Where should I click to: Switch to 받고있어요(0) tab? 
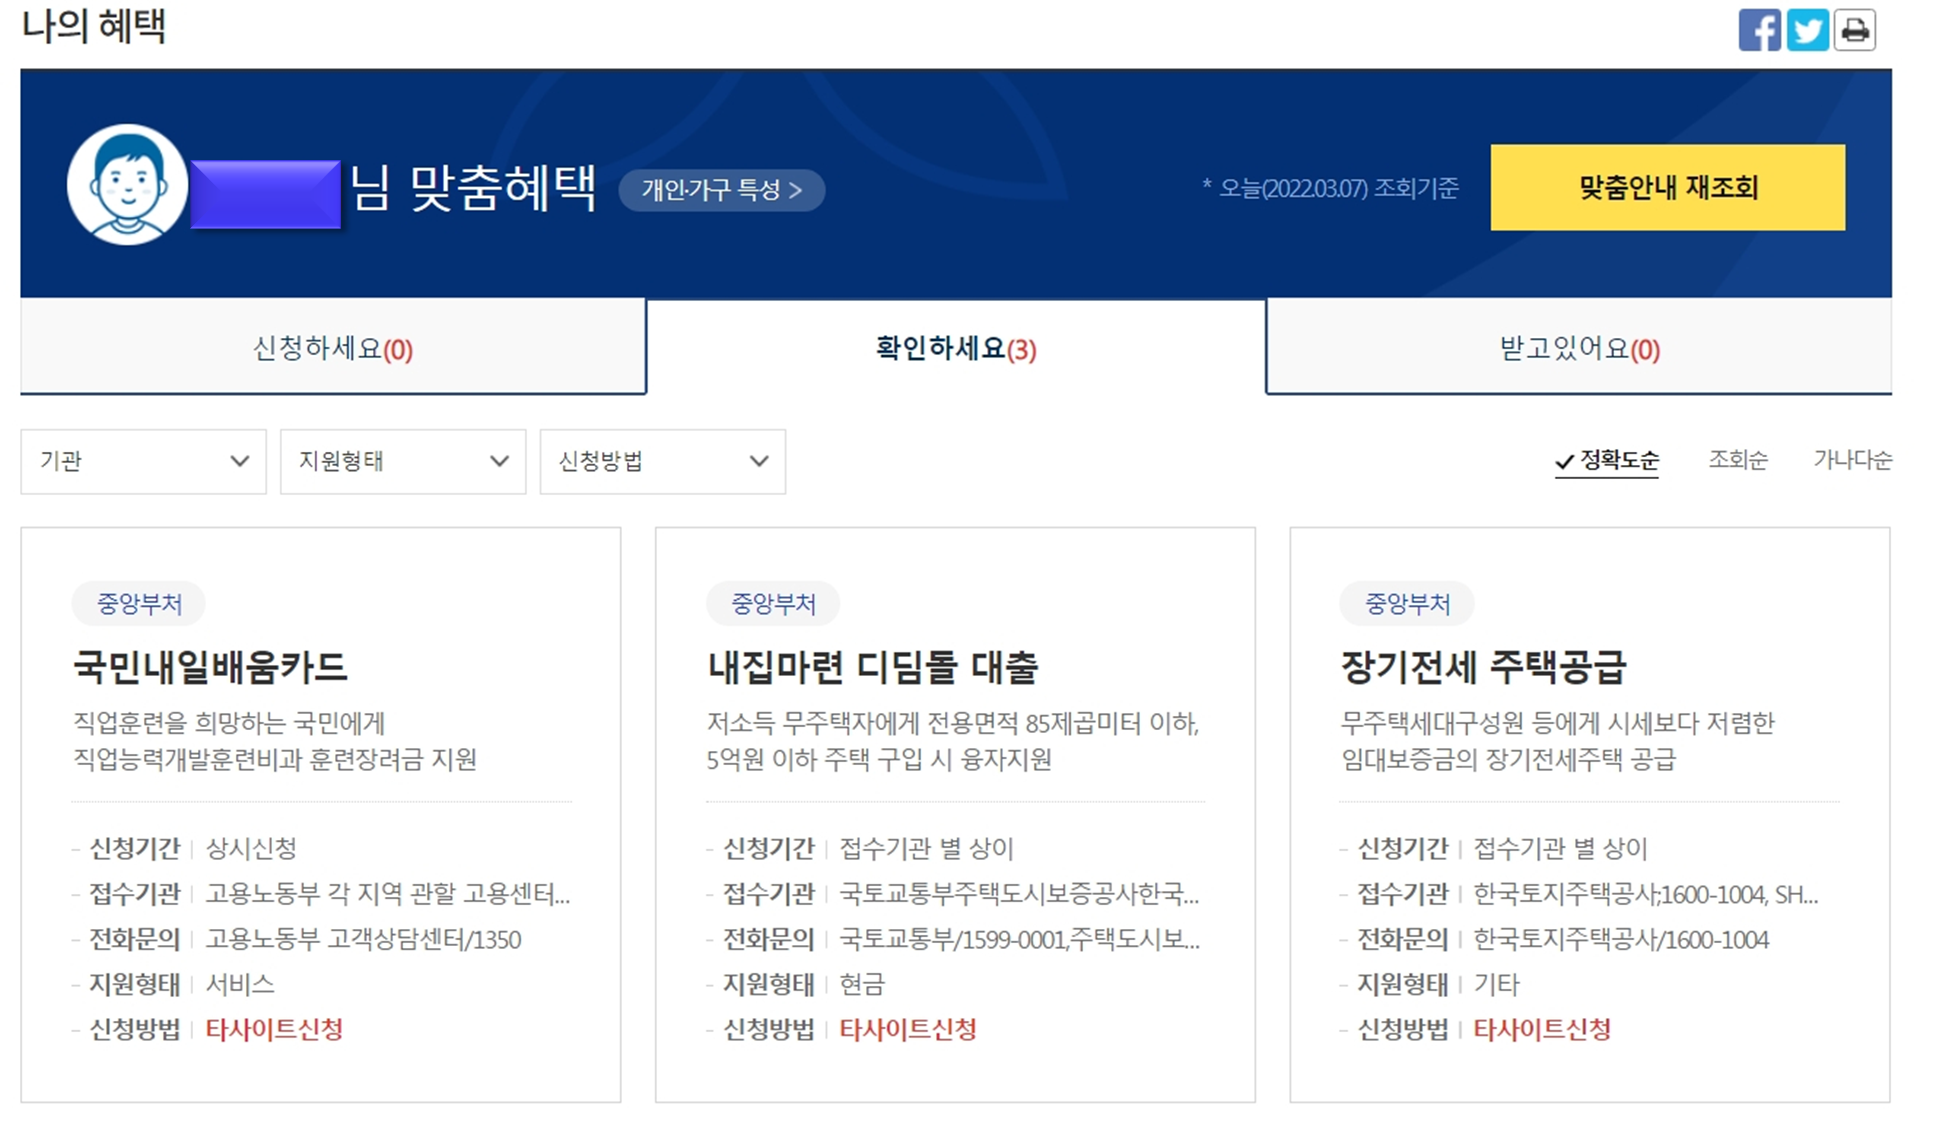click(x=1579, y=348)
